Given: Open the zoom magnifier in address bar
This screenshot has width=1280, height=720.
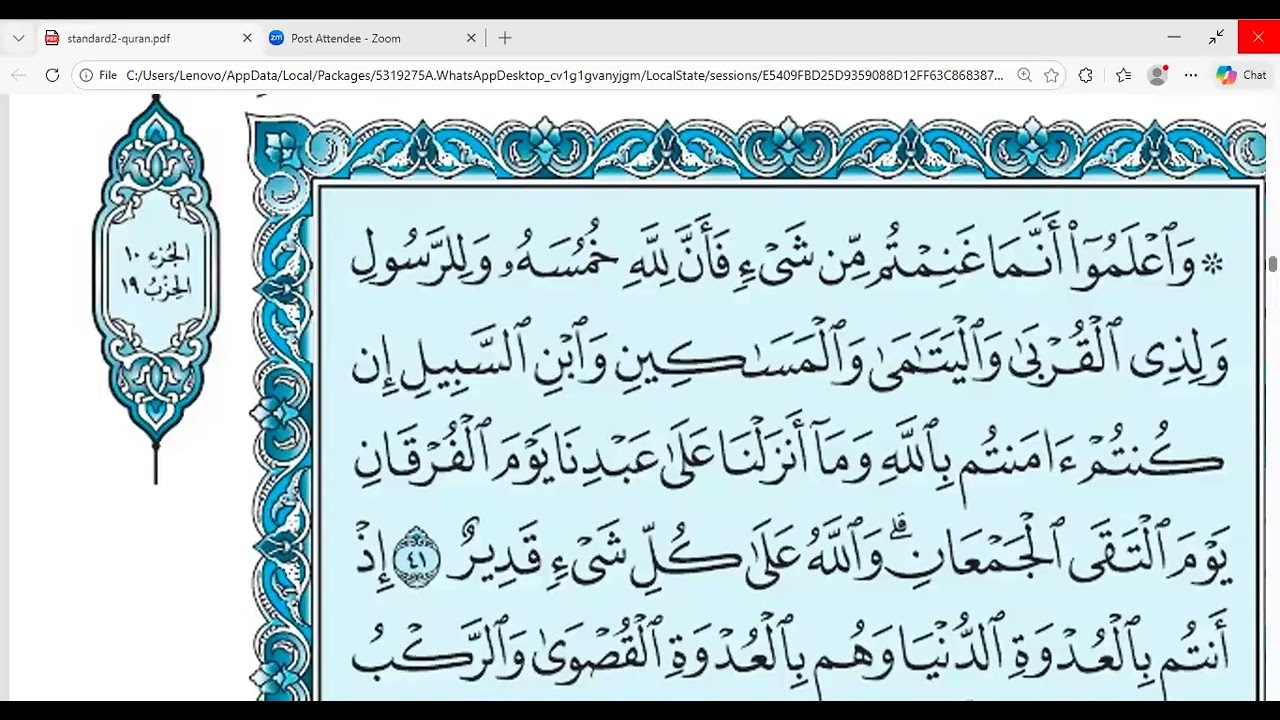Looking at the screenshot, I should 1024,75.
